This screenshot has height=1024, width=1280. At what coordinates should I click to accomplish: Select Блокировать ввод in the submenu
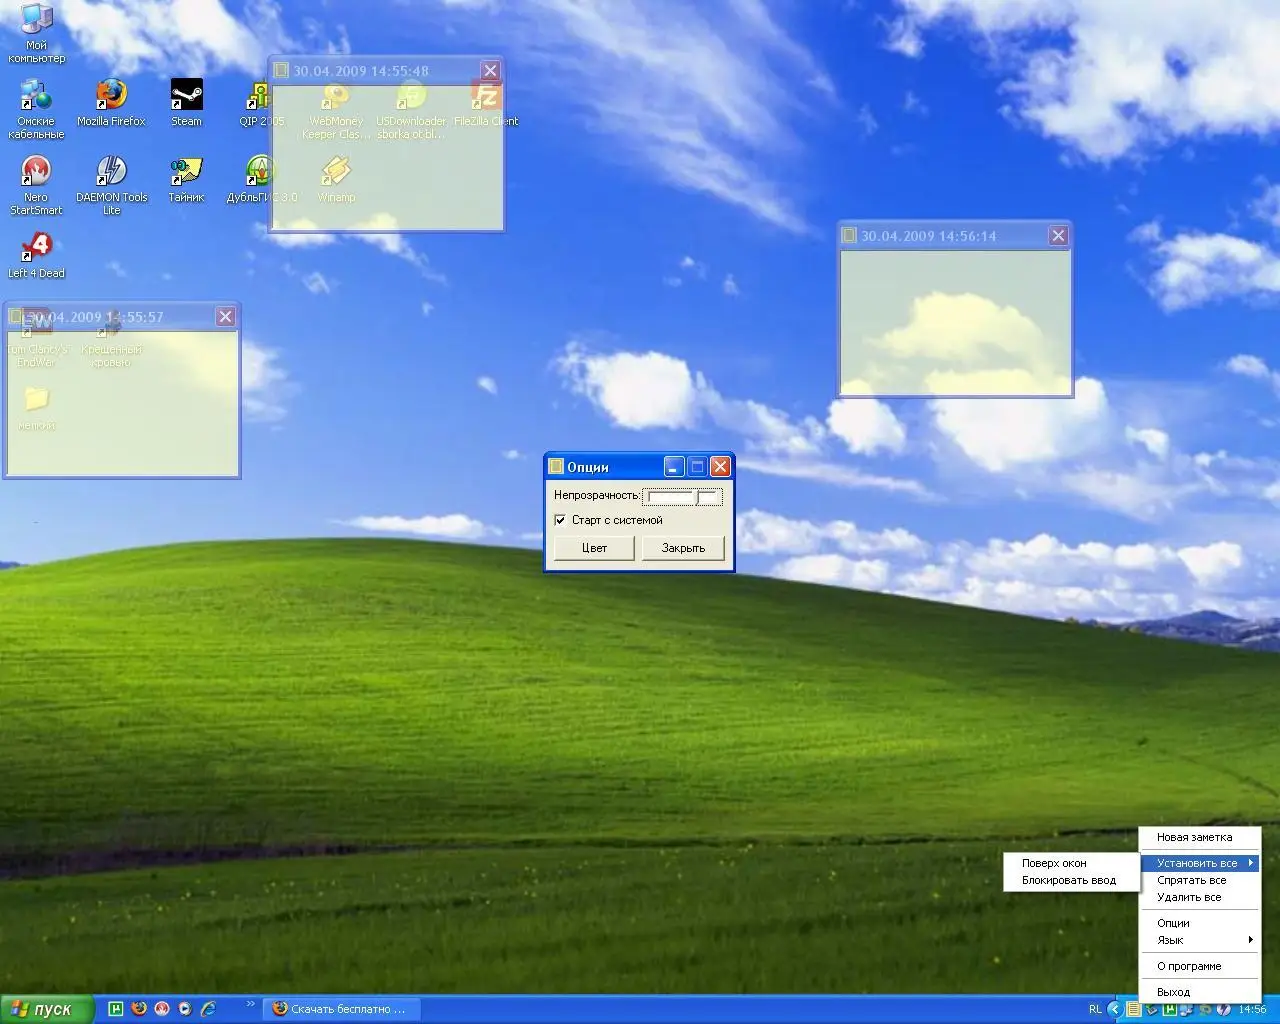tap(1071, 880)
